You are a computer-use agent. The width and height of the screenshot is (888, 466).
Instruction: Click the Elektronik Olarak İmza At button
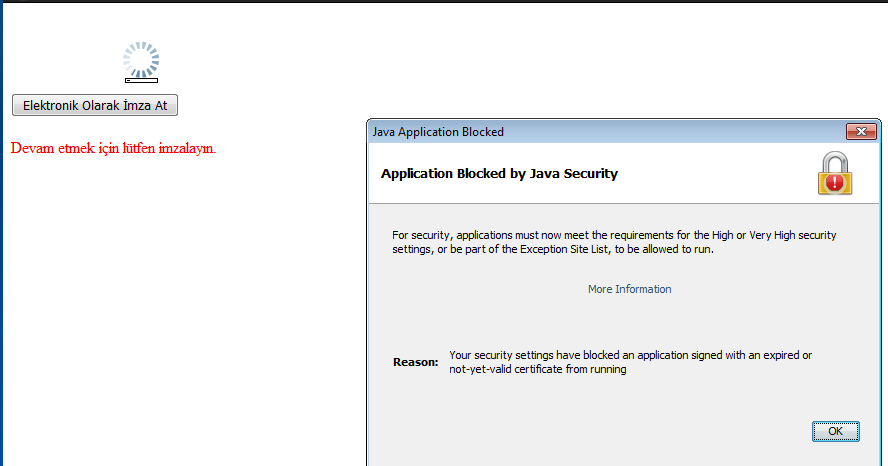[95, 105]
